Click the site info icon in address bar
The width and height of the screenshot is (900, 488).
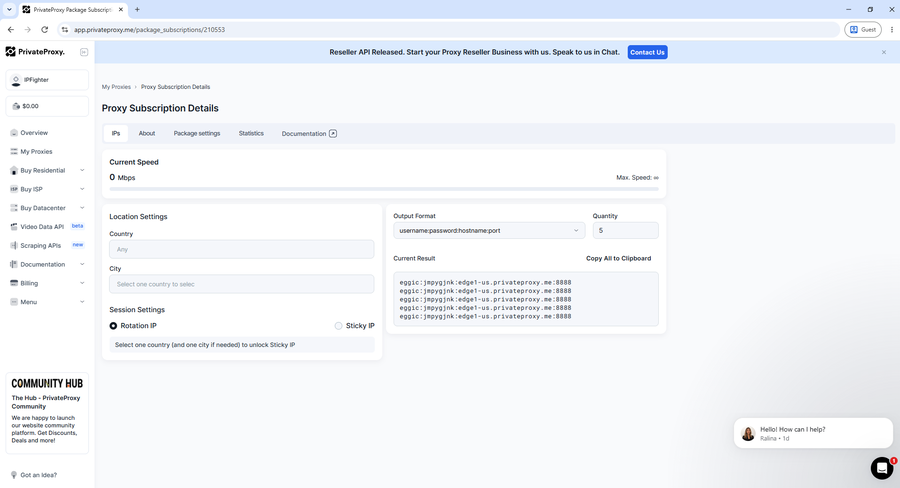[x=65, y=29]
